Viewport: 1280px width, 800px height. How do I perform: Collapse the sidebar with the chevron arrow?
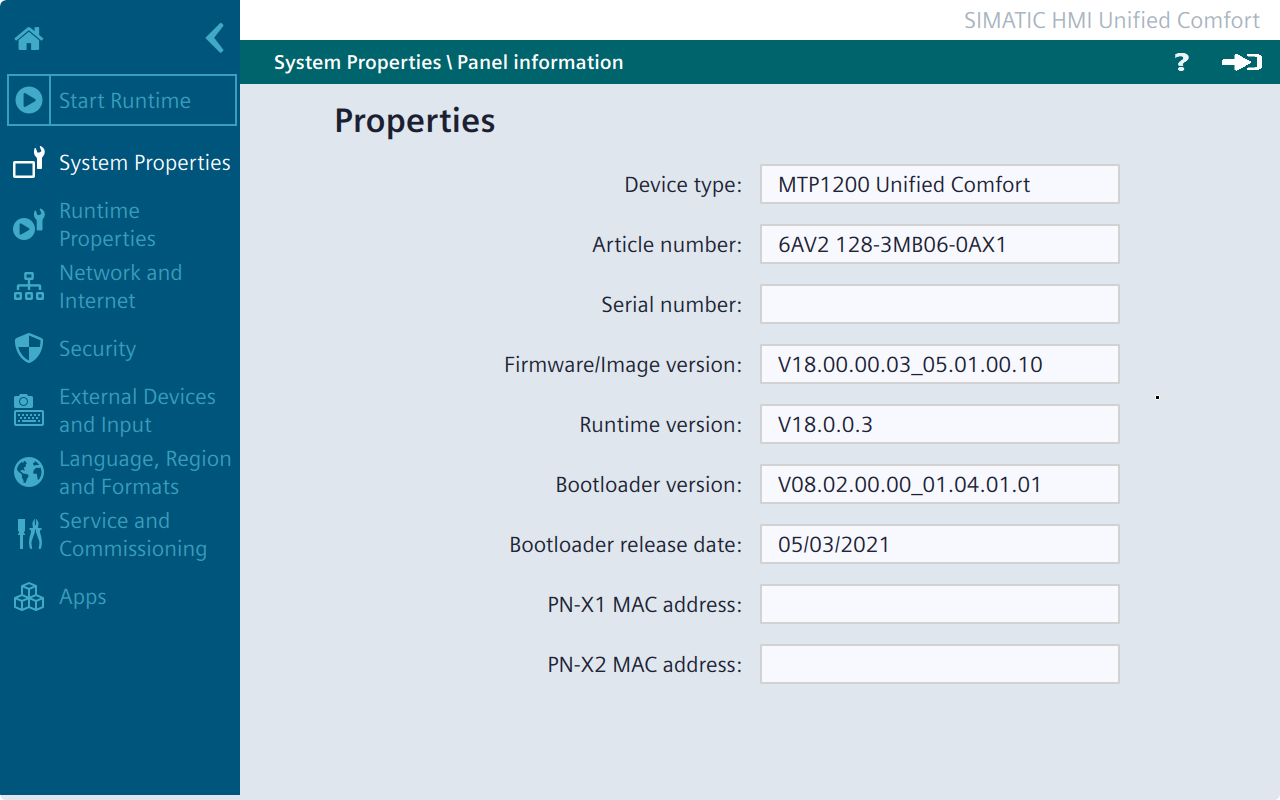click(x=214, y=39)
